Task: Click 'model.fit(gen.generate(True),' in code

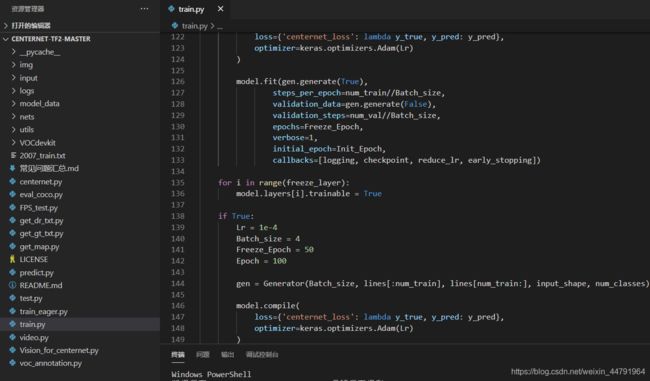Action: 302,82
